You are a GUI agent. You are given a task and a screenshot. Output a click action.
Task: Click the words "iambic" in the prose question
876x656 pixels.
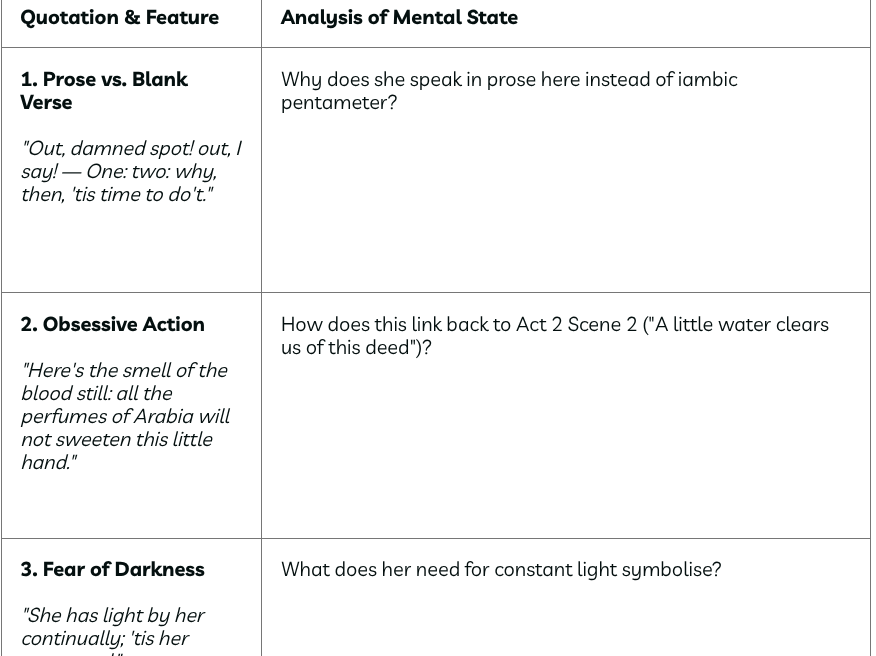click(x=707, y=79)
